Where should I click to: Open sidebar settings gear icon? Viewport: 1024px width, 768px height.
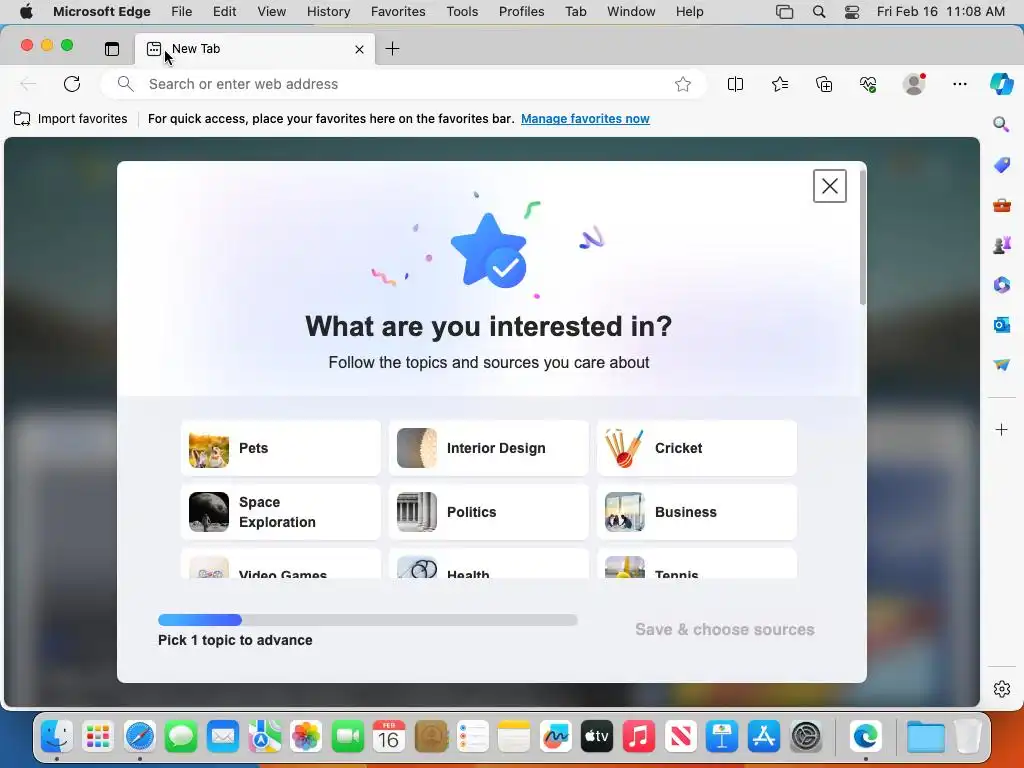pos(1001,689)
